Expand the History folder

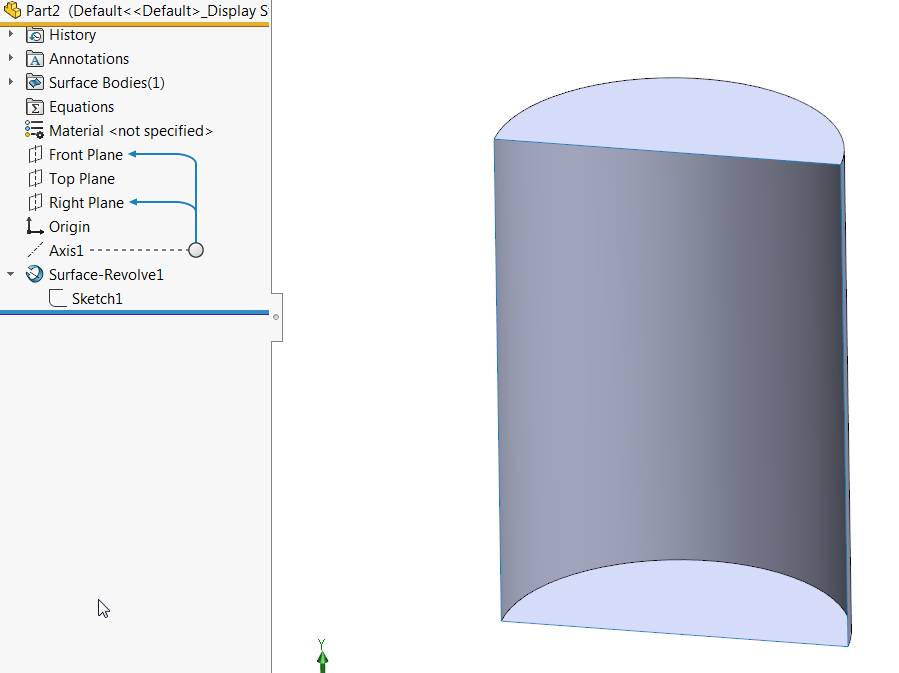click(x=10, y=34)
